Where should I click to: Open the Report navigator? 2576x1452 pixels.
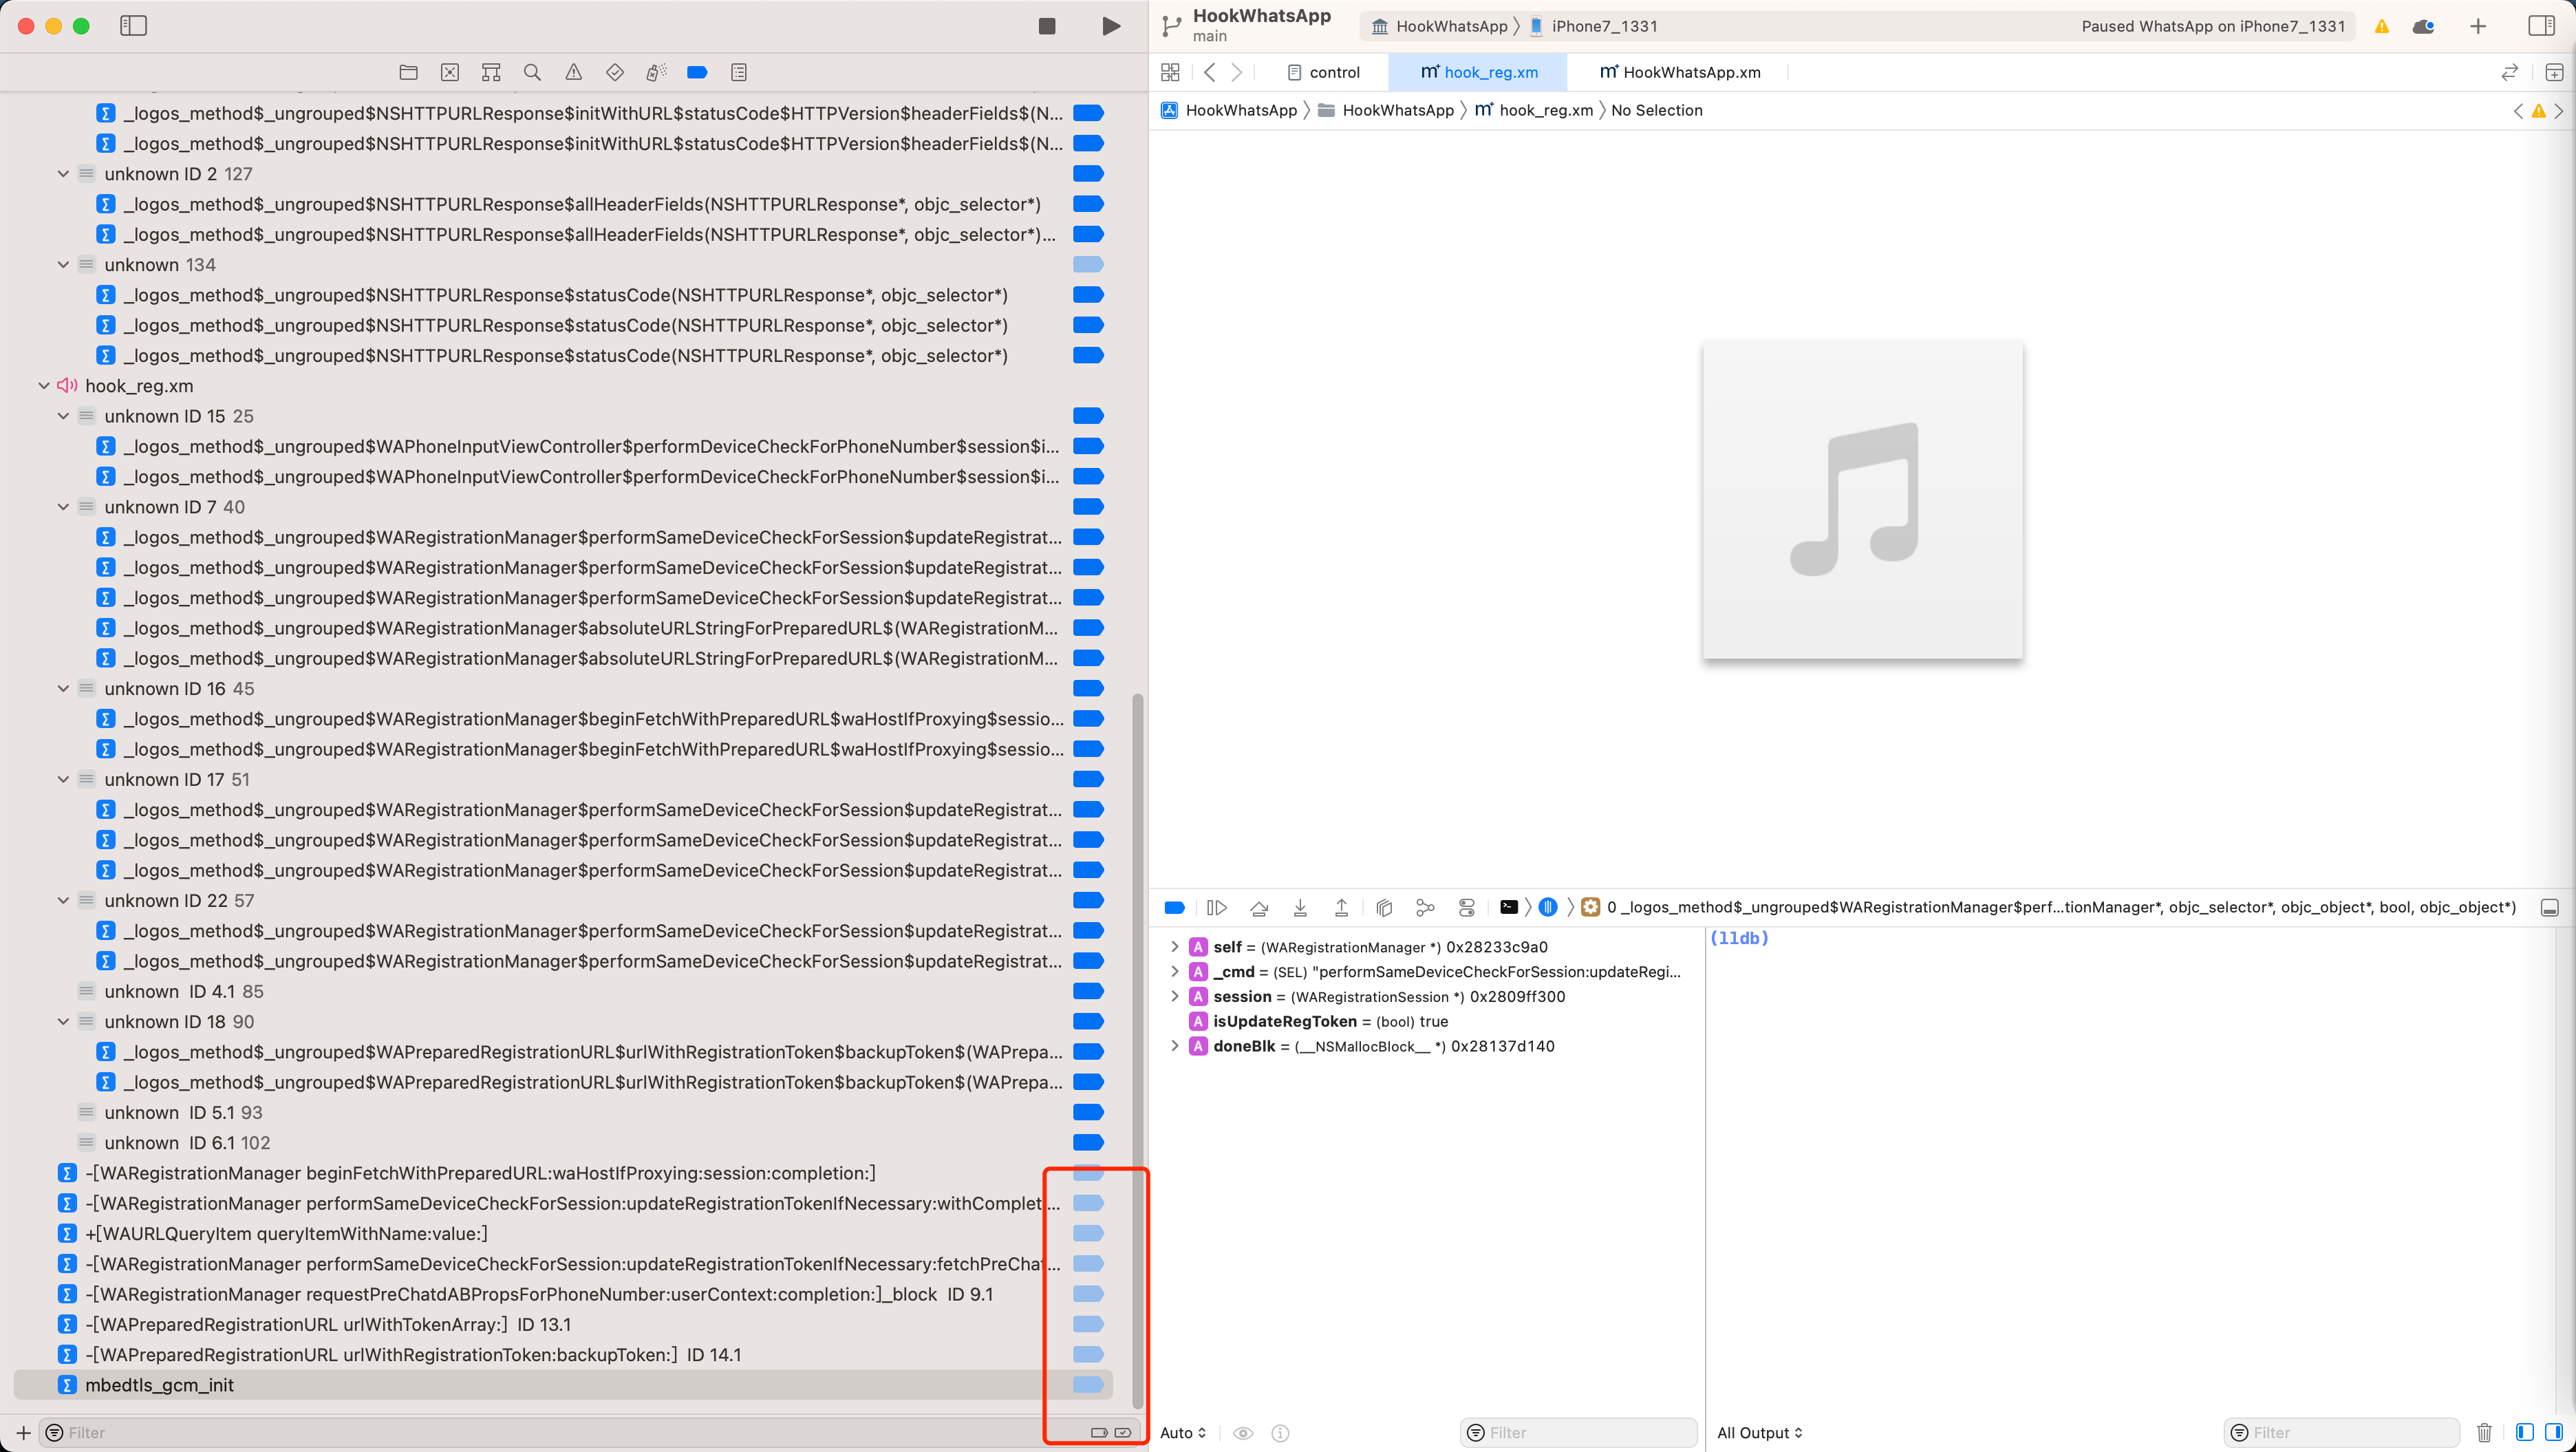click(739, 72)
